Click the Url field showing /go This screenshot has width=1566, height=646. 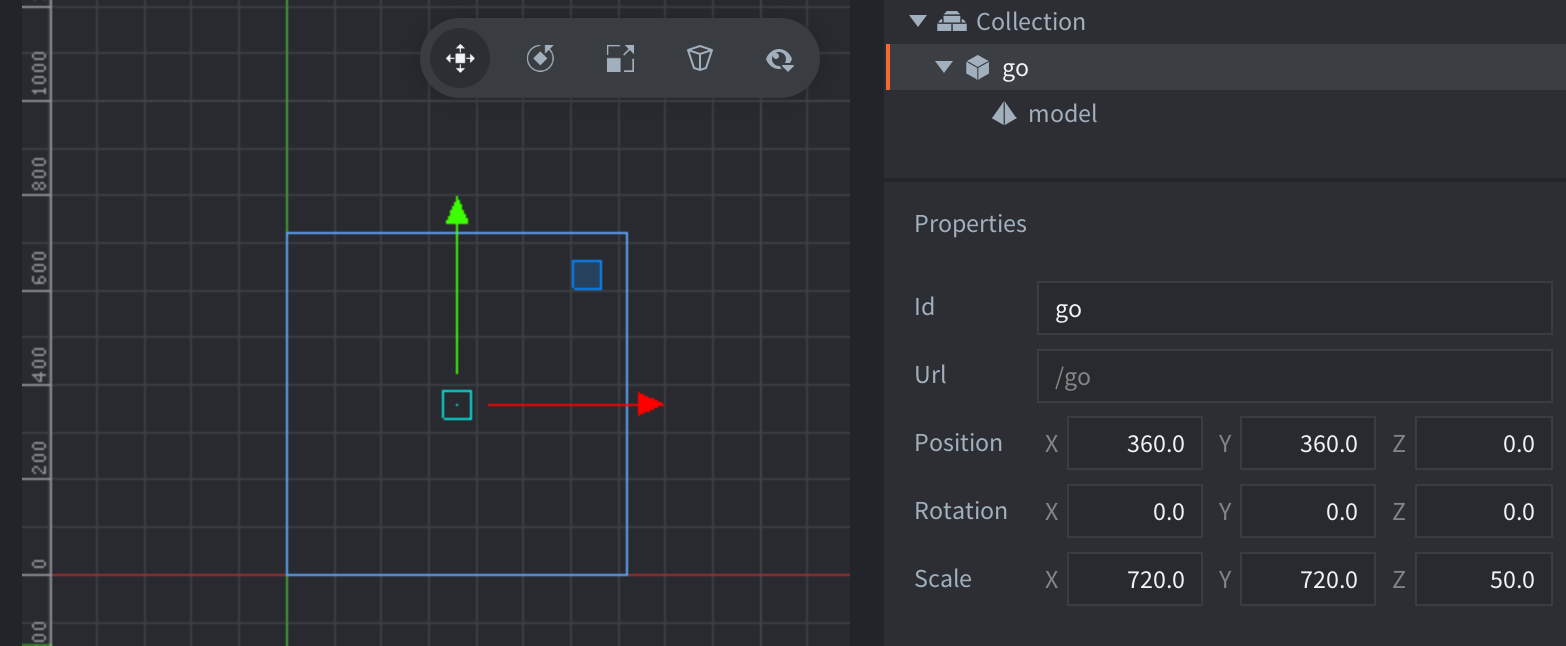tap(1294, 376)
